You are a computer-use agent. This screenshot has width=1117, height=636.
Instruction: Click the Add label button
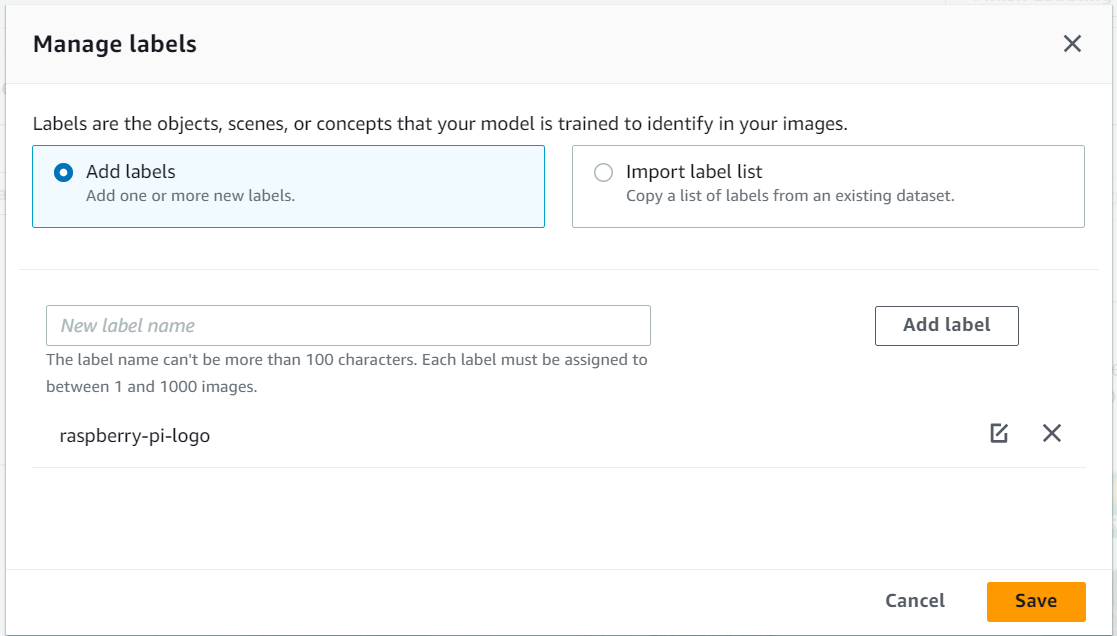point(947,325)
